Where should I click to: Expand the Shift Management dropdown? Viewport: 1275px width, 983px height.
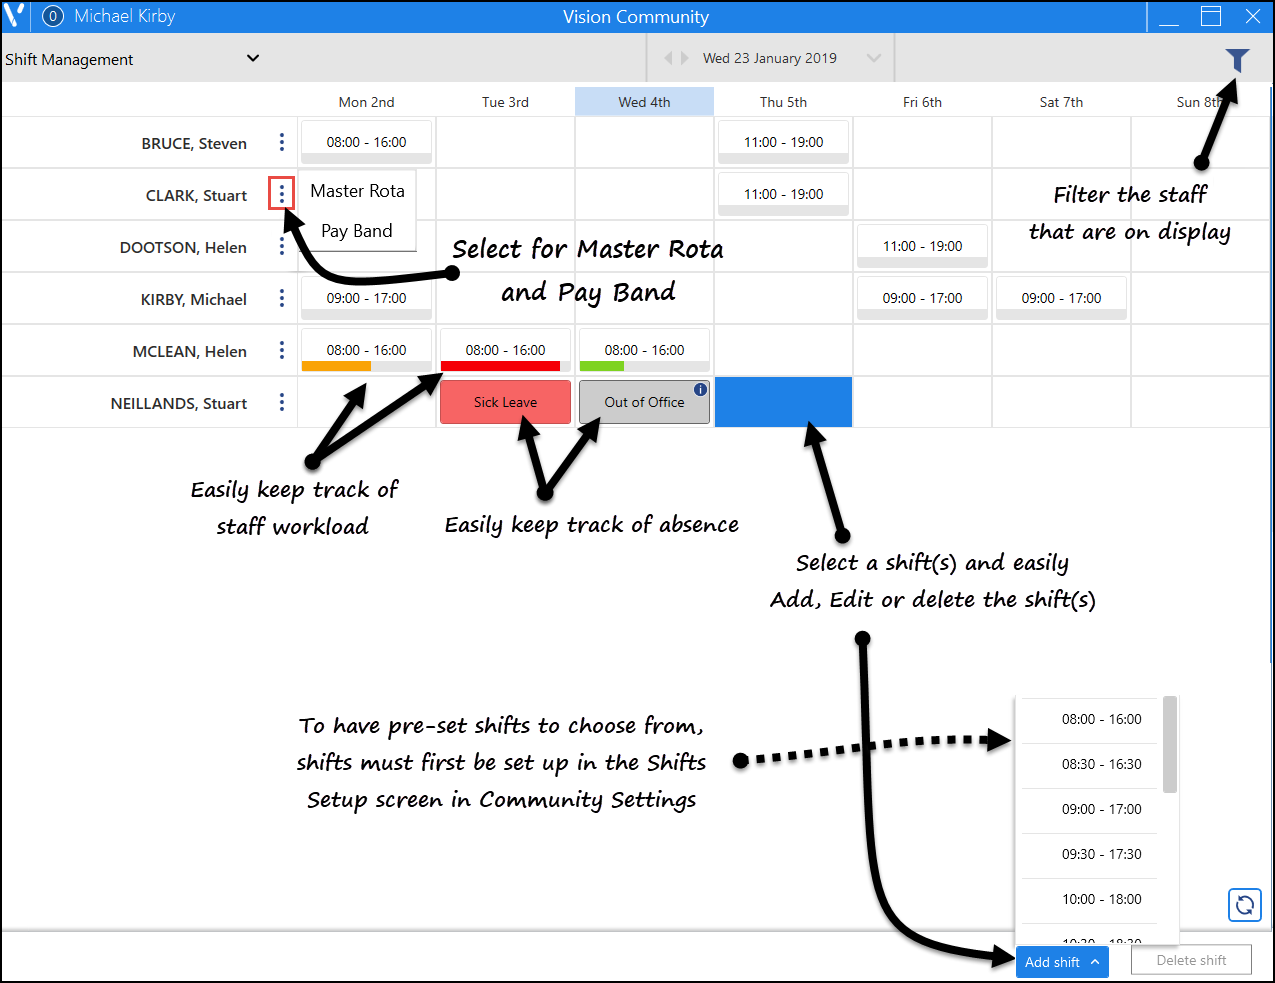click(x=253, y=58)
